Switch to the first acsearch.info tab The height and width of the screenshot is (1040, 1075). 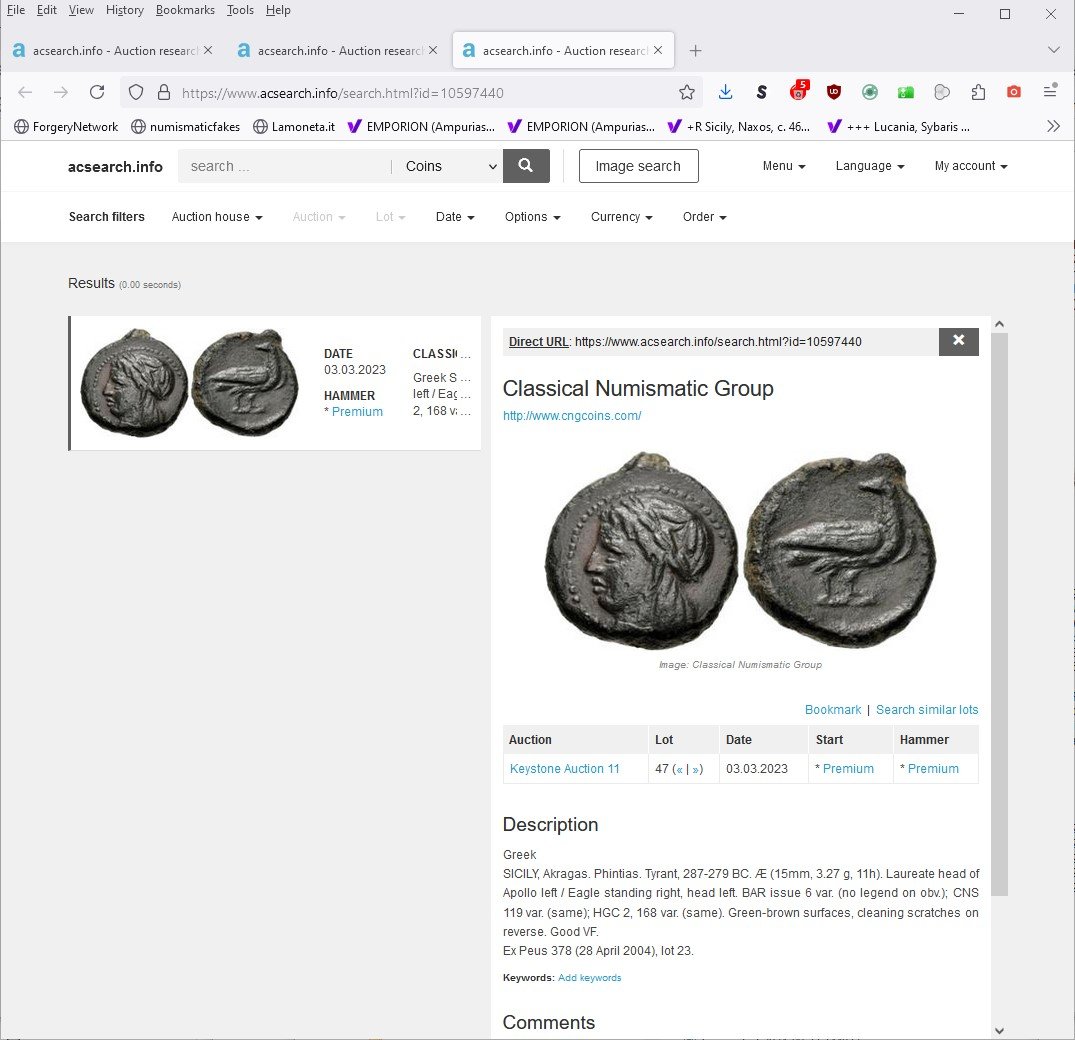pyautogui.click(x=112, y=51)
